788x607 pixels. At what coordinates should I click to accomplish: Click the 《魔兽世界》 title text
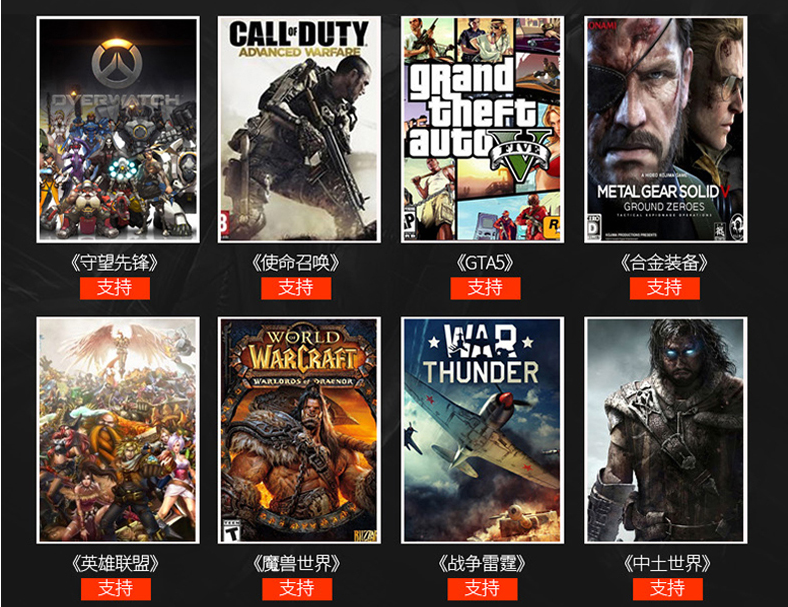click(297, 563)
